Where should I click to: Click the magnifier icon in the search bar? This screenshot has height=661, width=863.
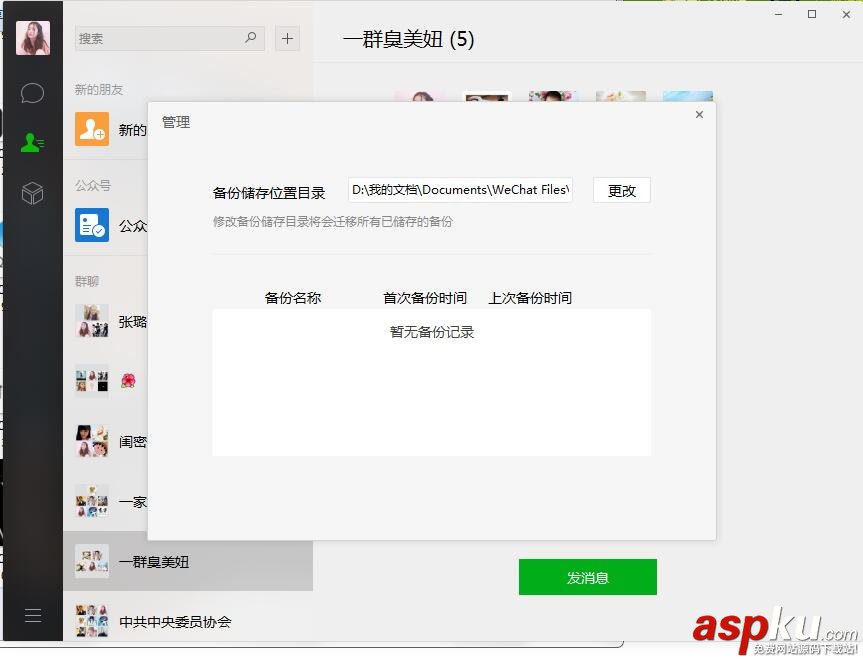click(250, 38)
